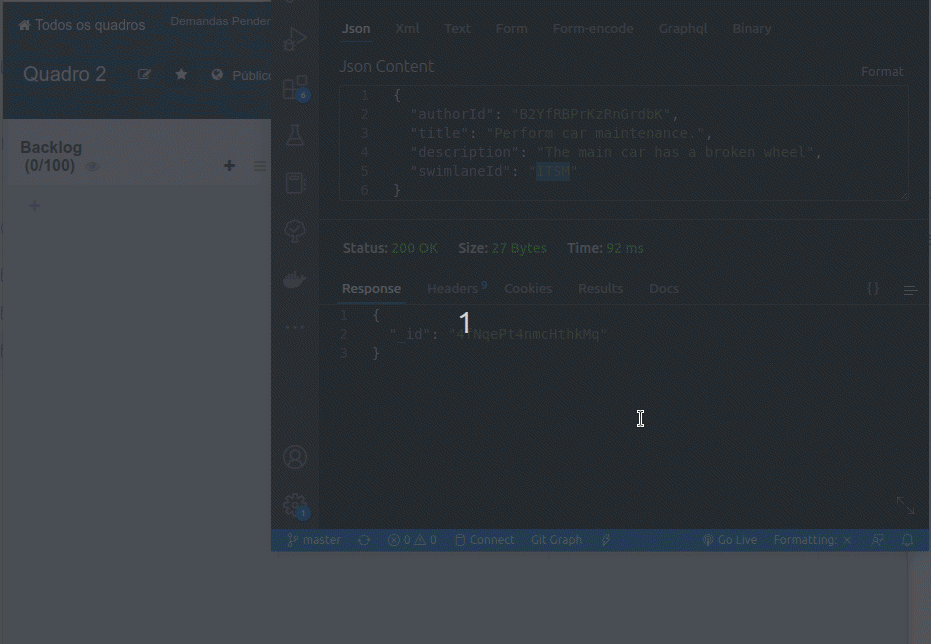The height and width of the screenshot is (644, 931).
Task: Show additional views with ellipsis icon
Action: click(x=295, y=327)
